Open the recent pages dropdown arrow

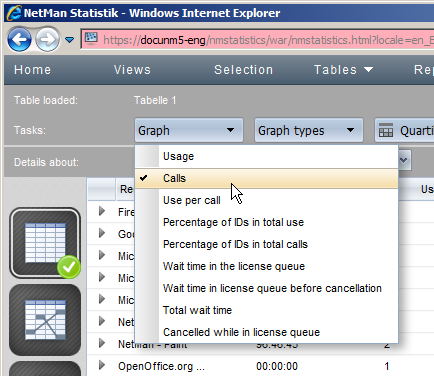[x=69, y=40]
